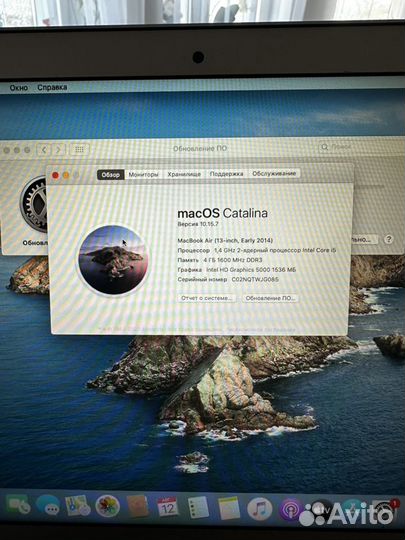Click the Обновление ПО window title
This screenshot has height=540, width=405.
click(200, 148)
